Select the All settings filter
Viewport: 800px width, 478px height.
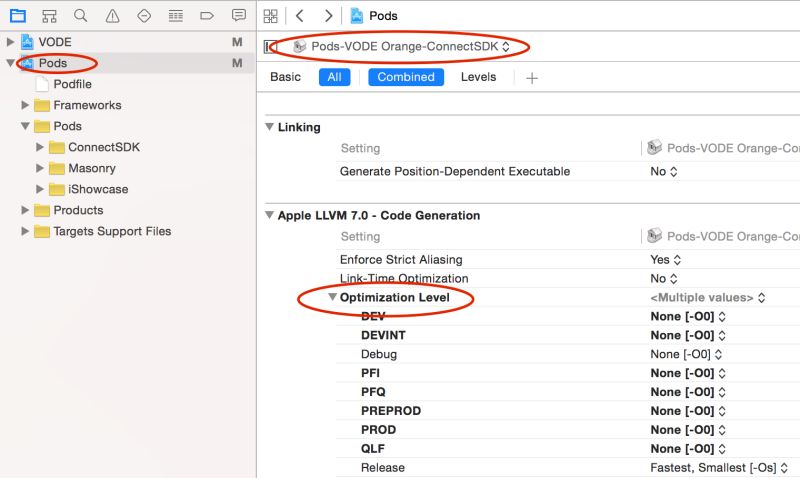pyautogui.click(x=335, y=77)
